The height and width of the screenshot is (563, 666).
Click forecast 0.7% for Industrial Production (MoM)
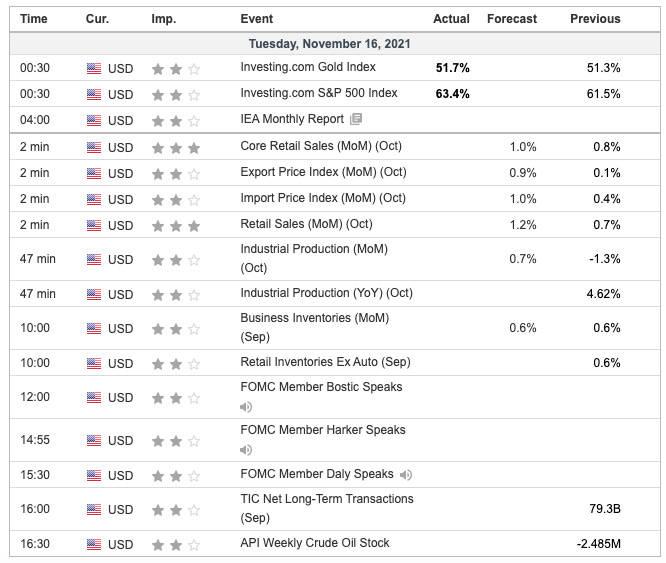click(x=523, y=259)
